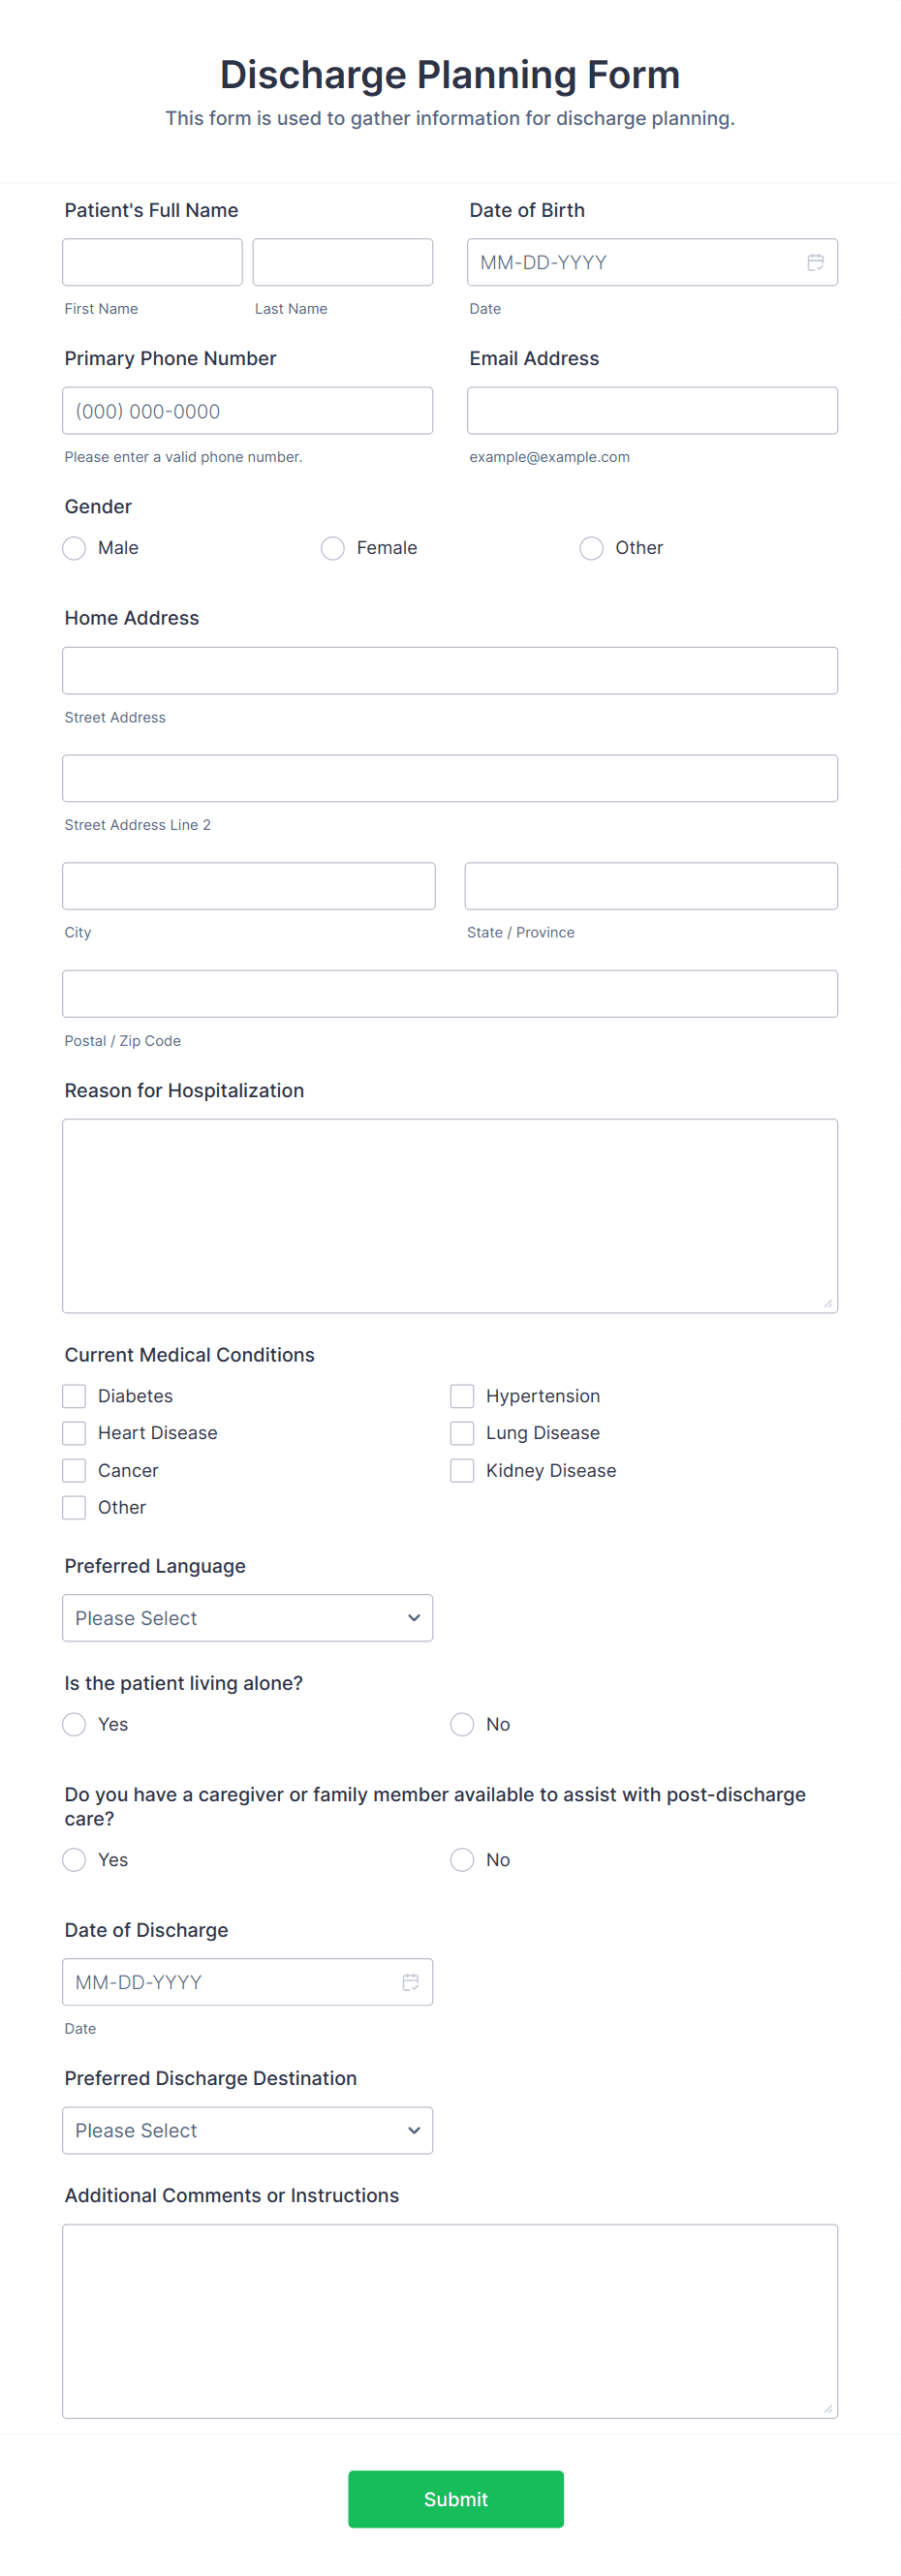Mark Yes for patient living alone
The height and width of the screenshot is (2576, 901).
pyautogui.click(x=73, y=1724)
